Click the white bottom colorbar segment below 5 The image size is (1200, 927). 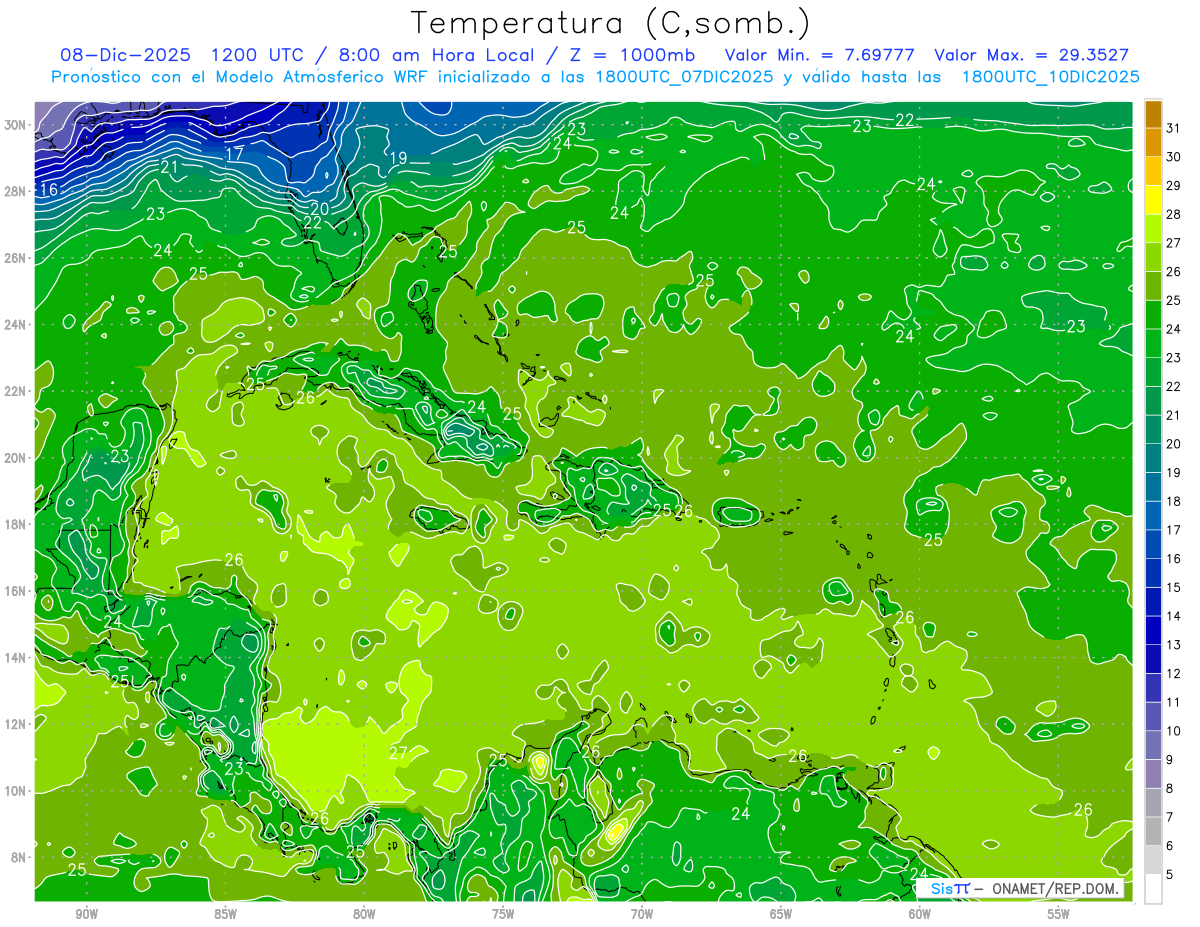(1153, 888)
